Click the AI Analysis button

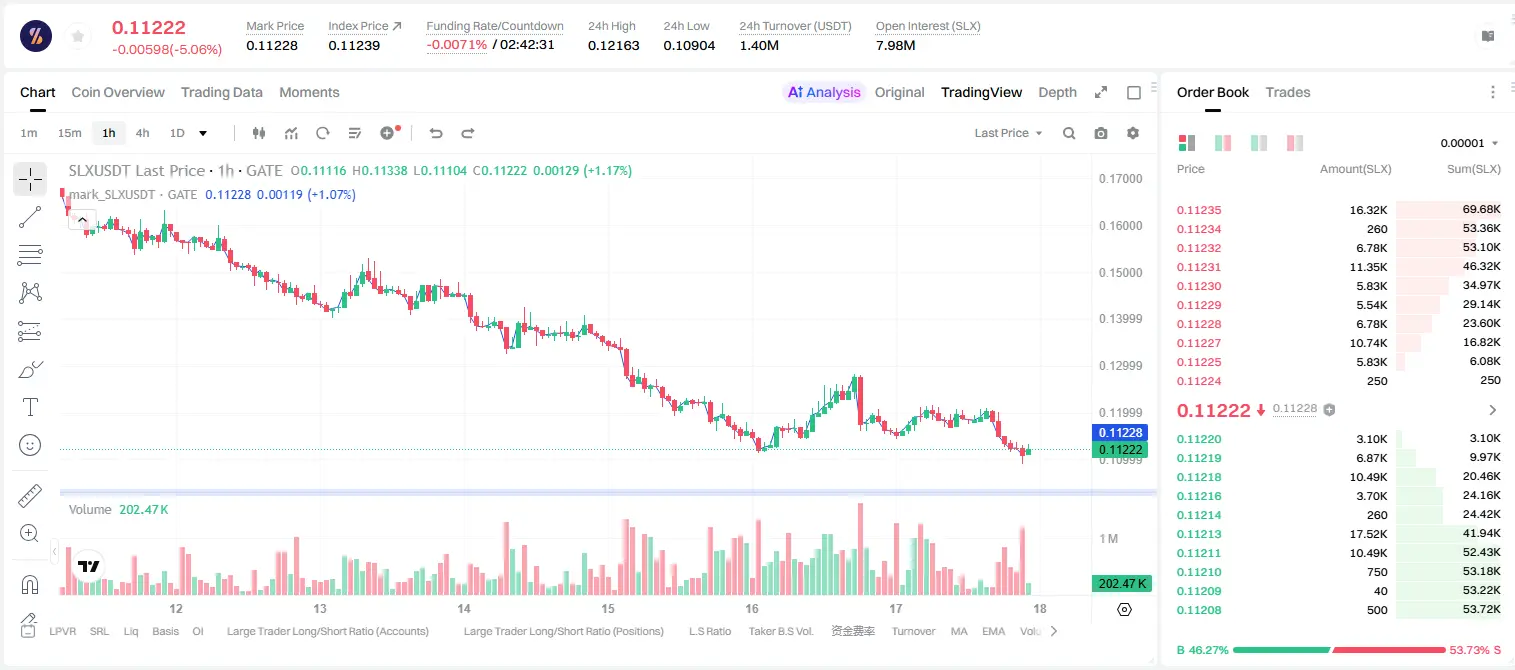tap(824, 92)
